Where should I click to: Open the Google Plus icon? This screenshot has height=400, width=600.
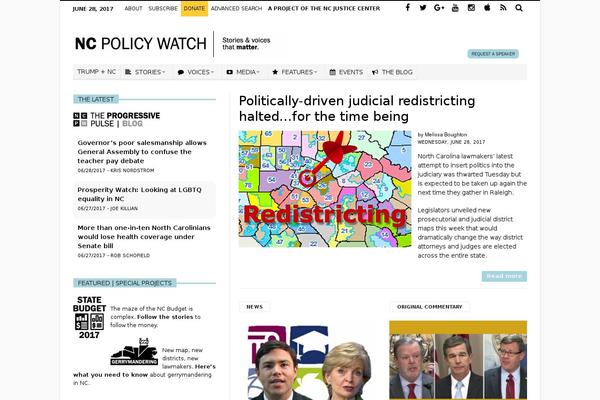(x=439, y=8)
